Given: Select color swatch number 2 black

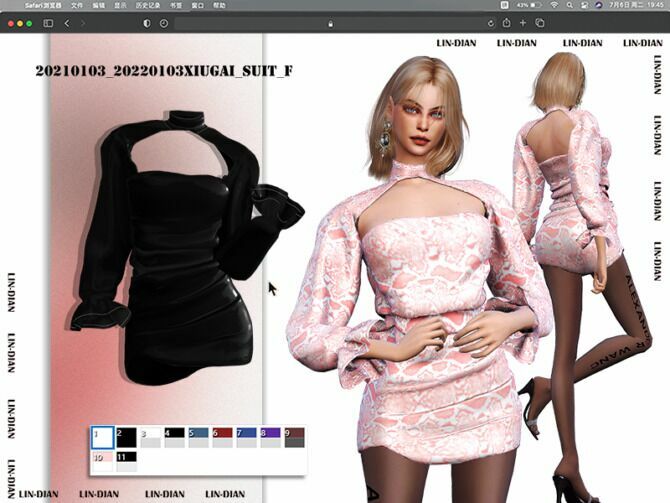Looking at the screenshot, I should point(126,438).
